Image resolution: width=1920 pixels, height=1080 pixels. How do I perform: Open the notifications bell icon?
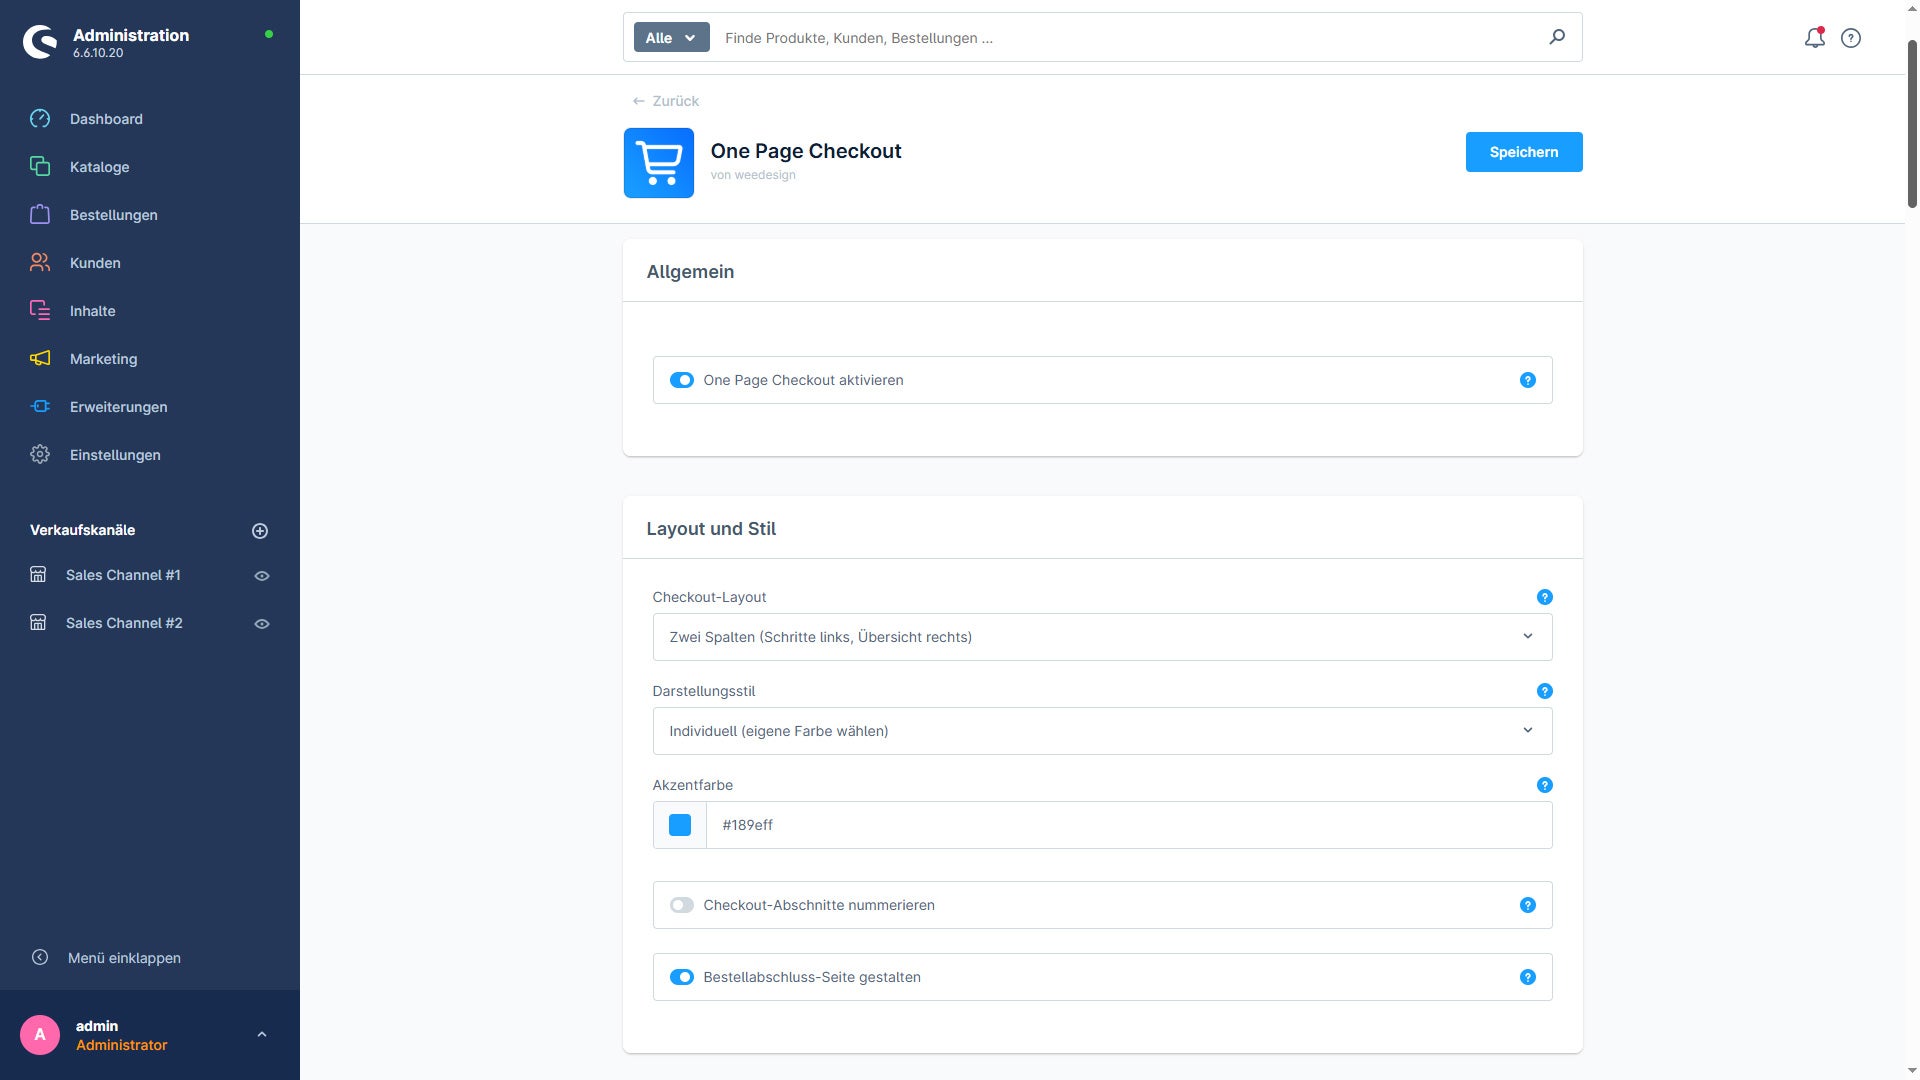[x=1814, y=38]
